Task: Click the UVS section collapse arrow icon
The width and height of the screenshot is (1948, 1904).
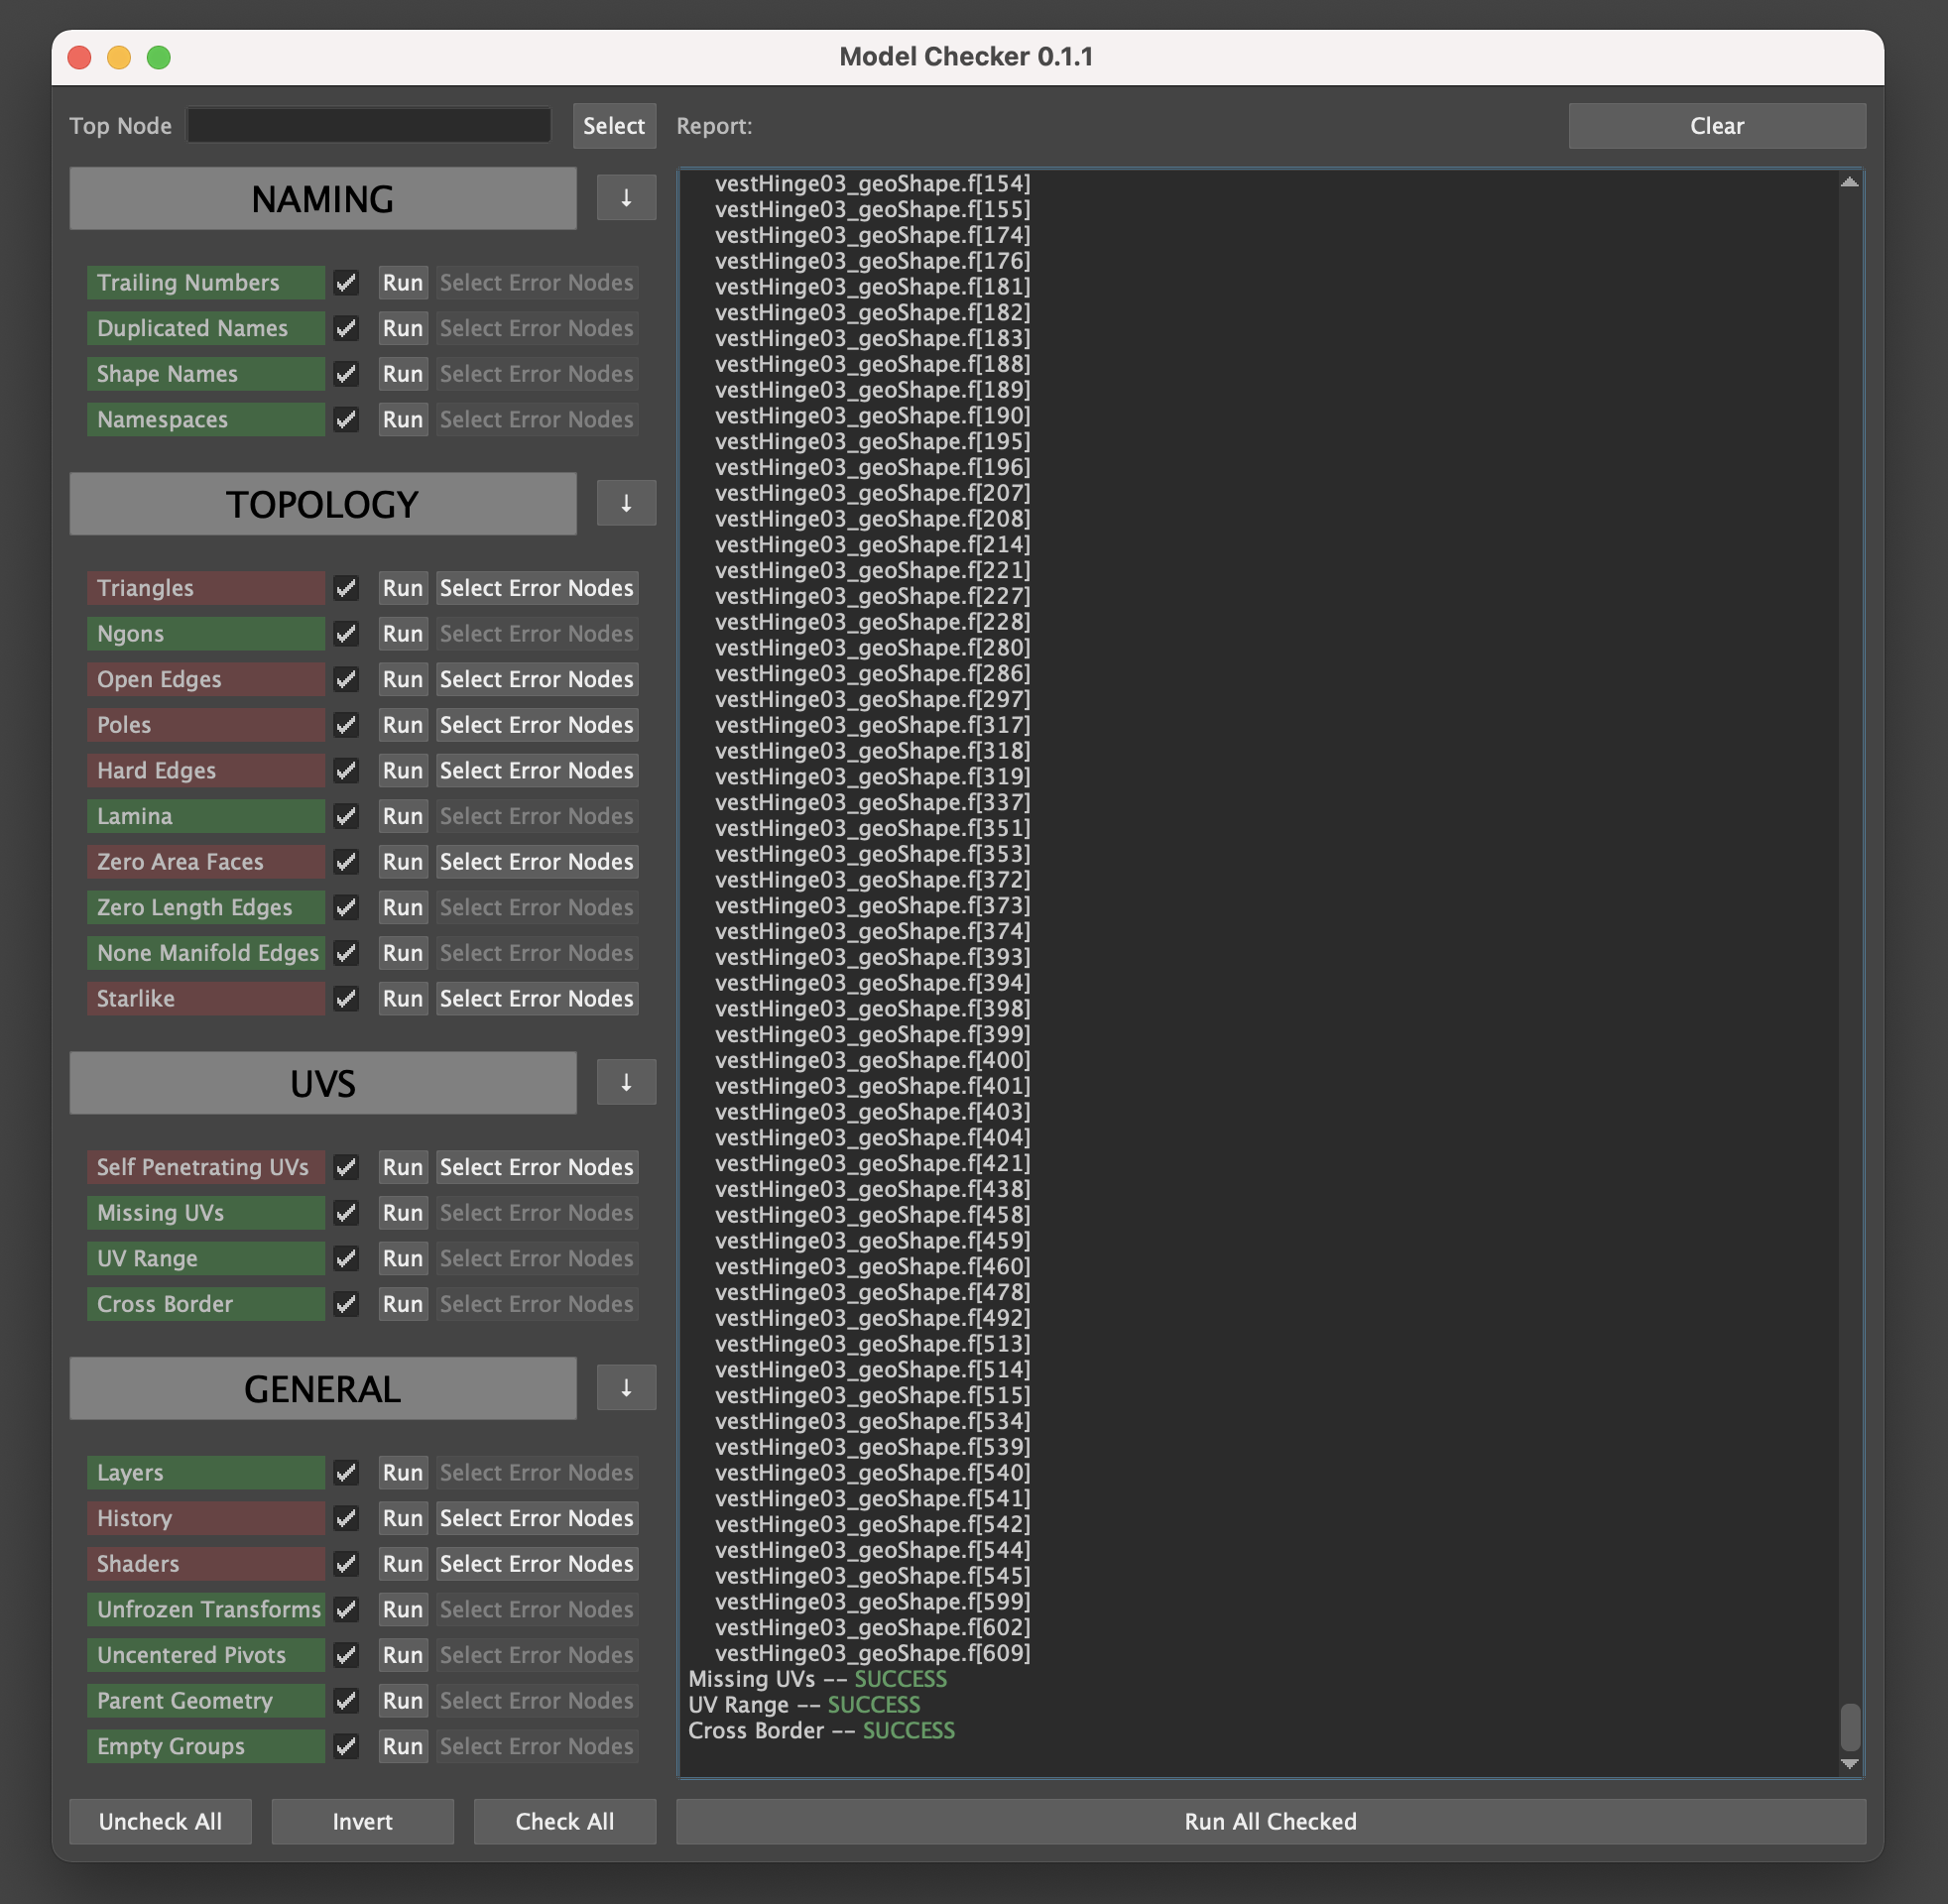Action: tap(624, 1081)
